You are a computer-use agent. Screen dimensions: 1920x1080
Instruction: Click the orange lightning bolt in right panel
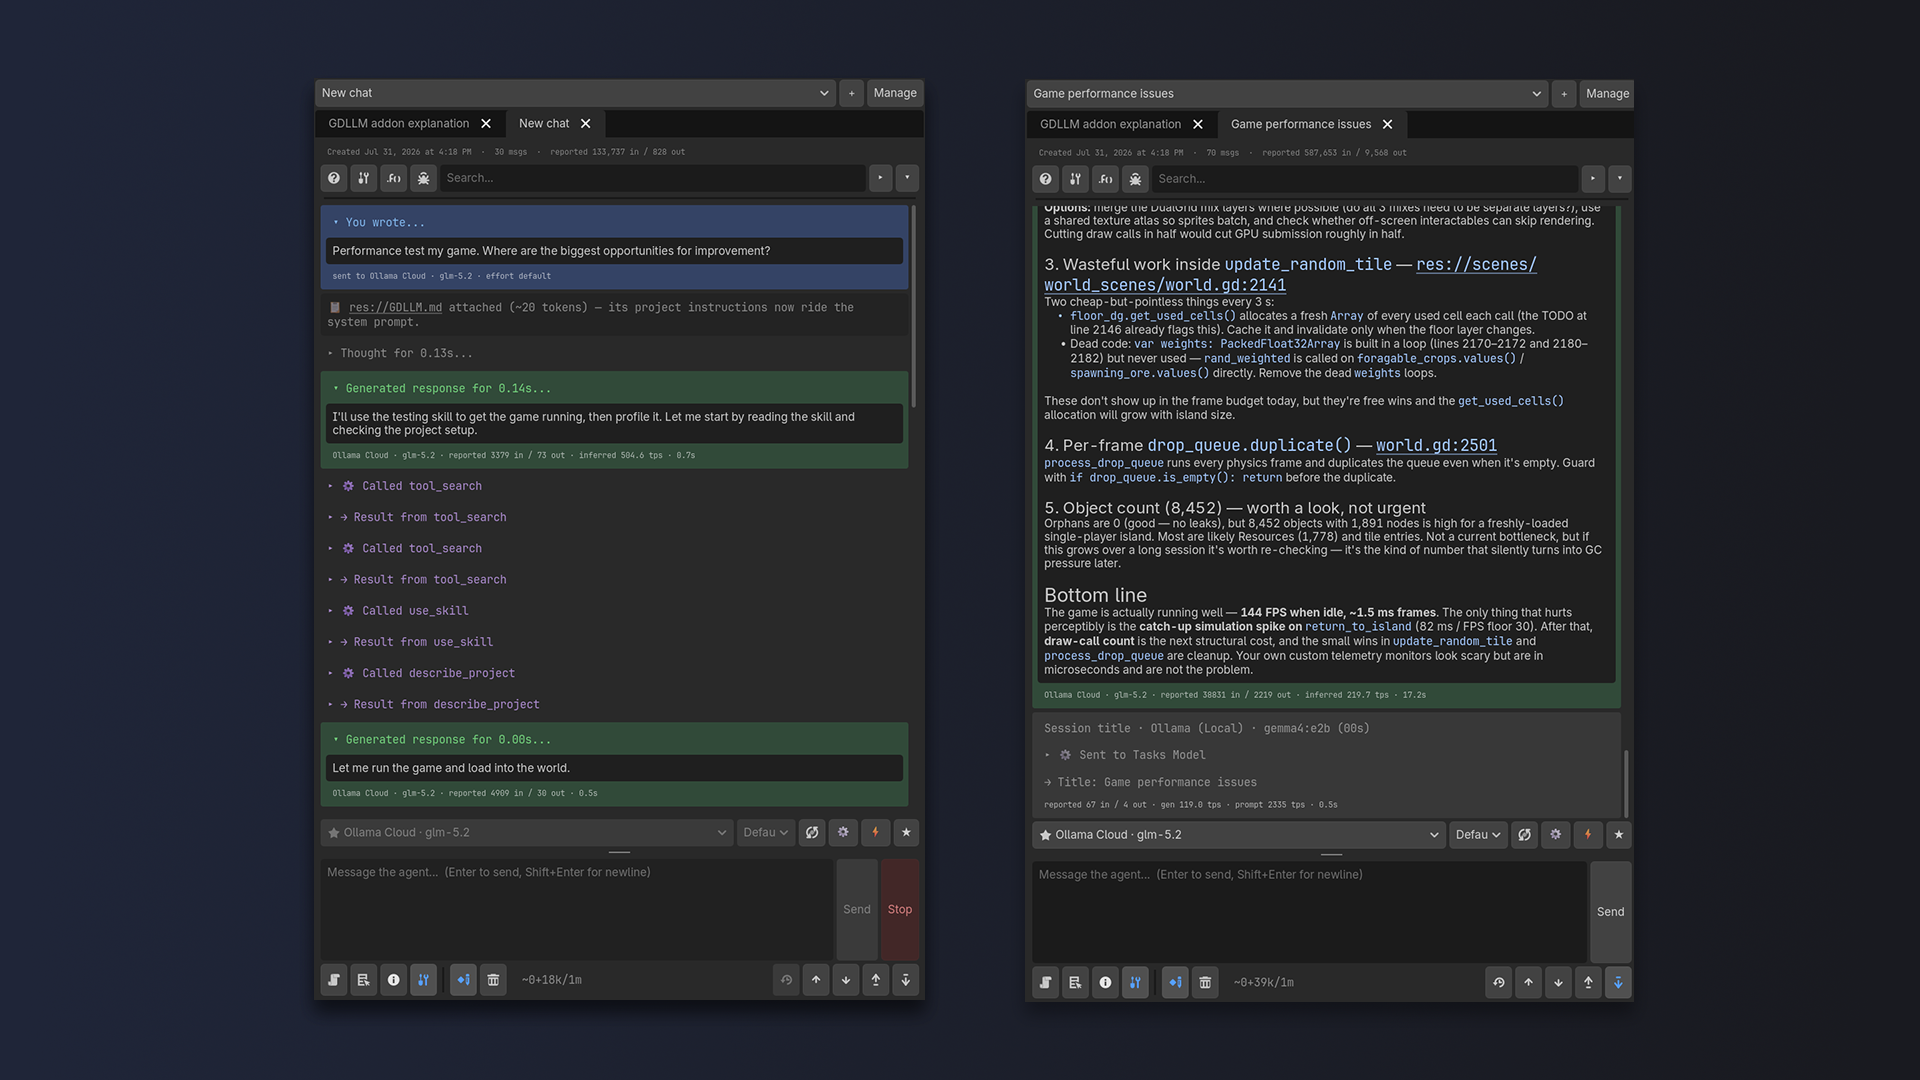[x=1587, y=834]
